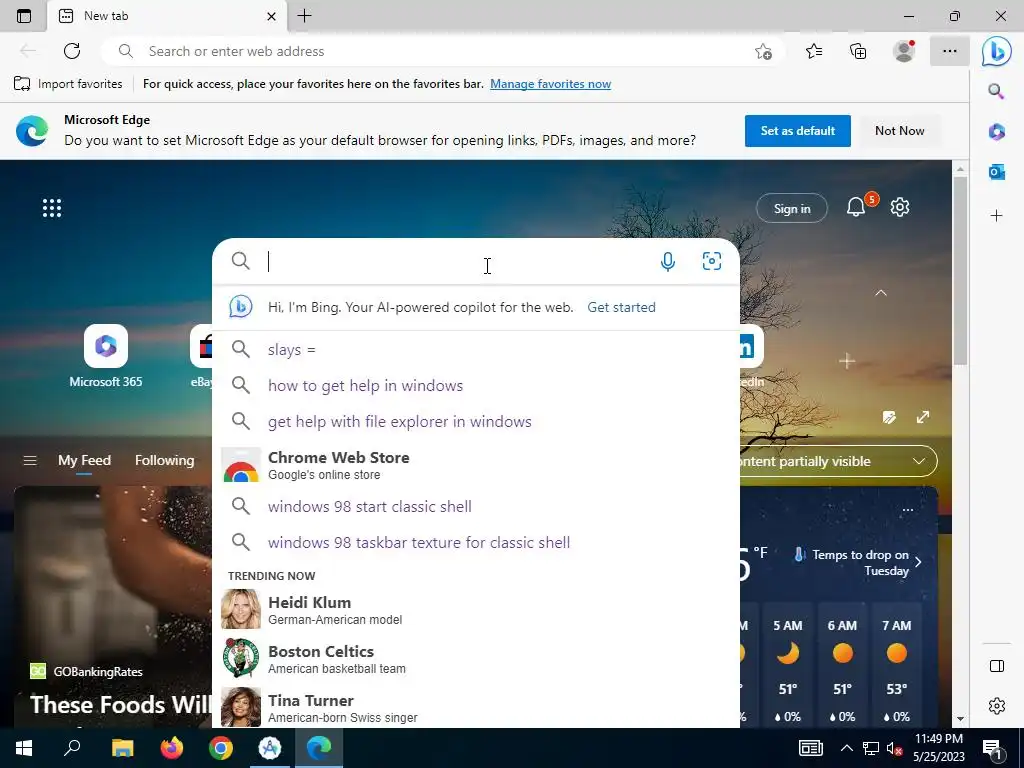Add a sidebar app with plus icon
The image size is (1024, 768).
coord(997,216)
